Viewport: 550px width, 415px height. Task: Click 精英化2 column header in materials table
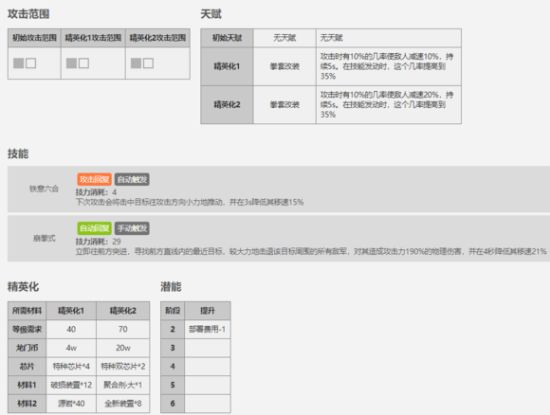123,310
